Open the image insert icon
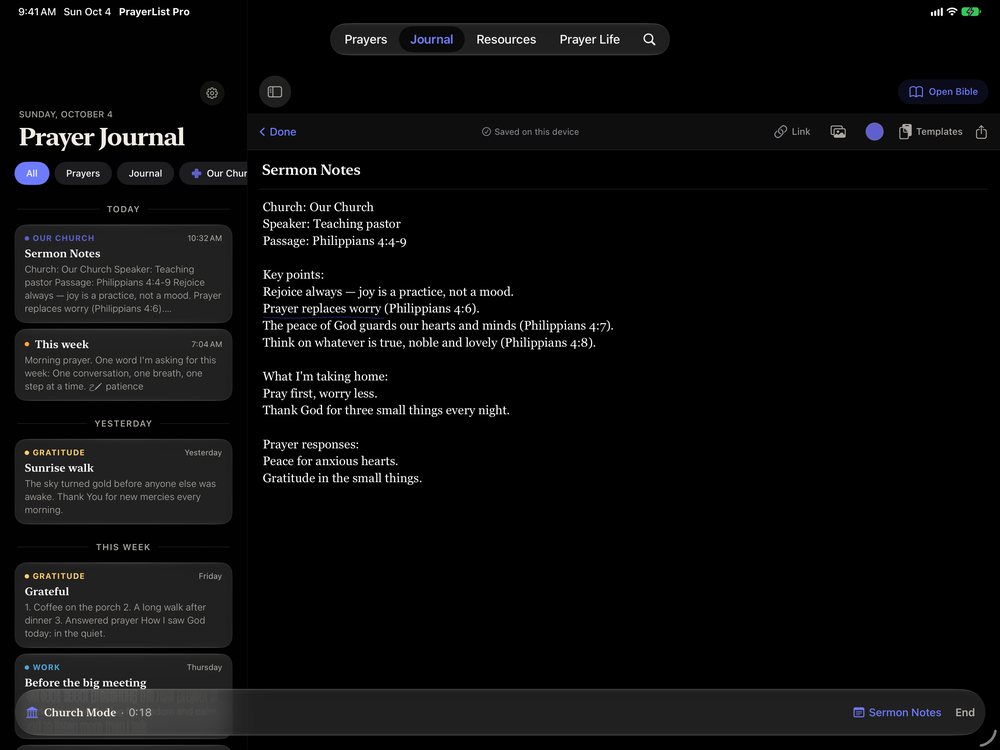The height and width of the screenshot is (750, 1000). click(838, 131)
